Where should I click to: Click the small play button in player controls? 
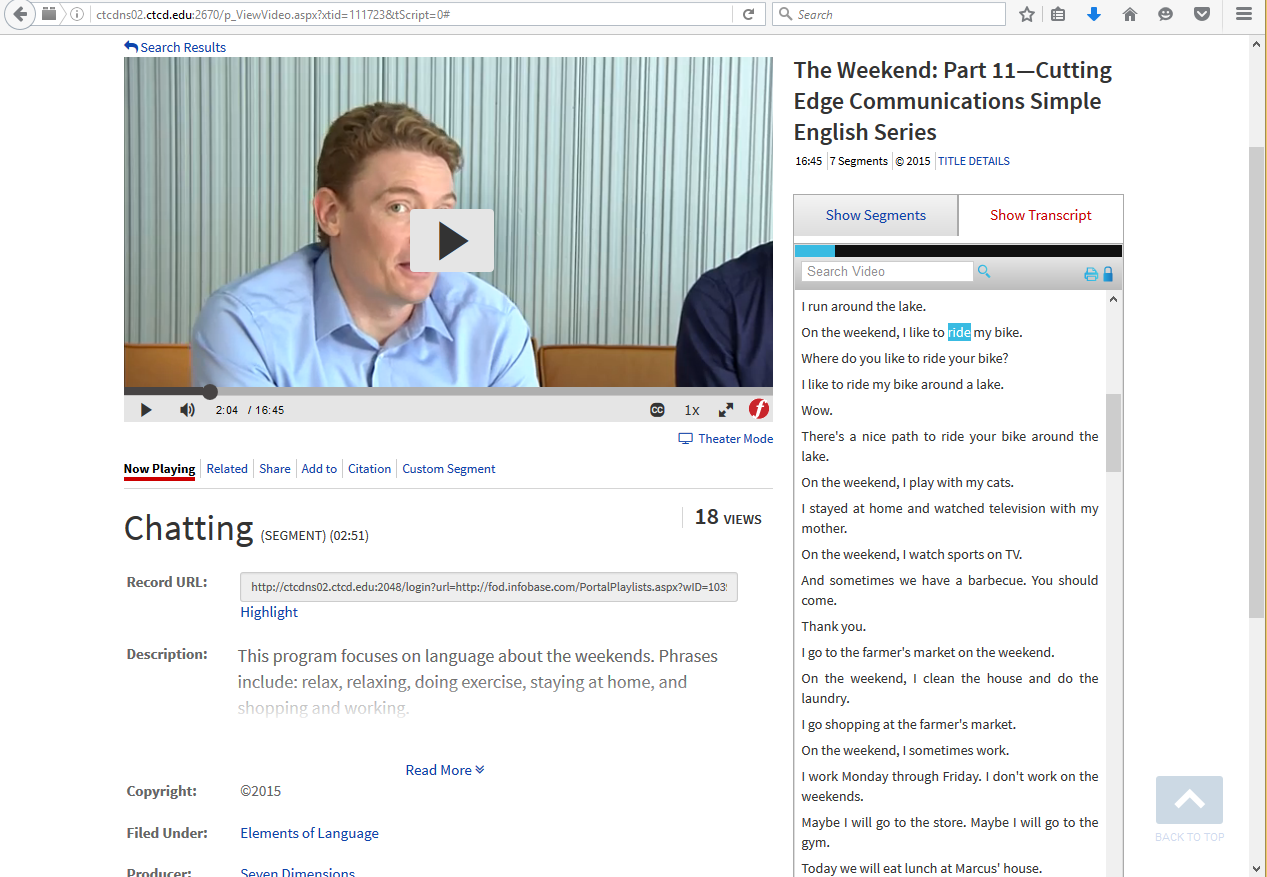tap(146, 410)
